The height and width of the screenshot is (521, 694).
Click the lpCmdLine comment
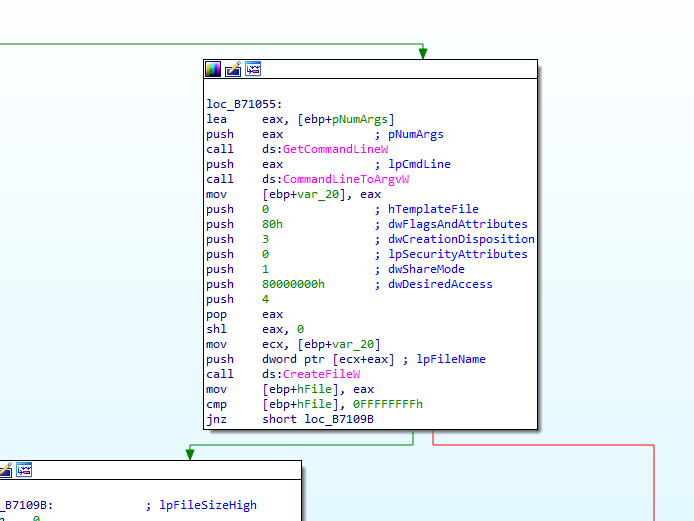pyautogui.click(x=419, y=164)
